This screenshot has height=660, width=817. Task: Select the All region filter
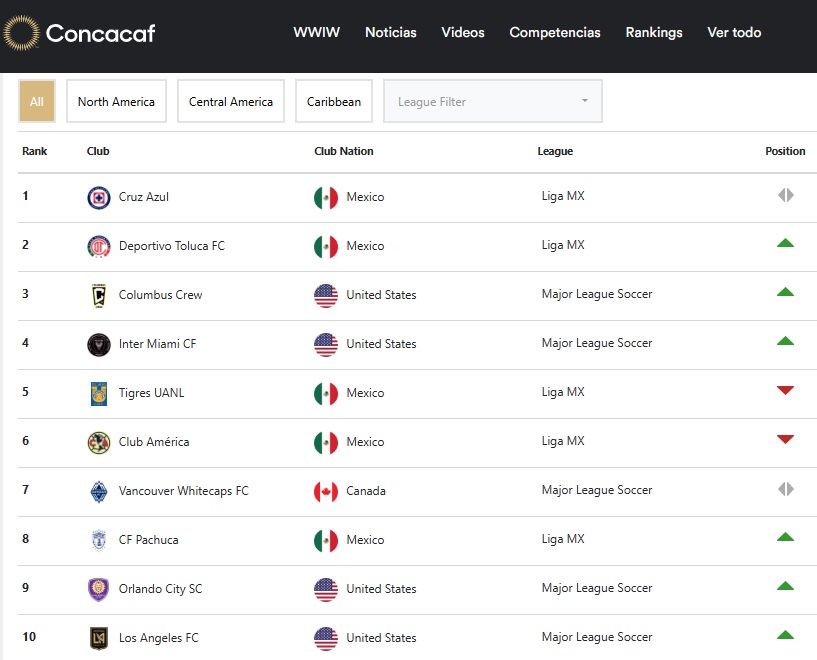click(36, 101)
